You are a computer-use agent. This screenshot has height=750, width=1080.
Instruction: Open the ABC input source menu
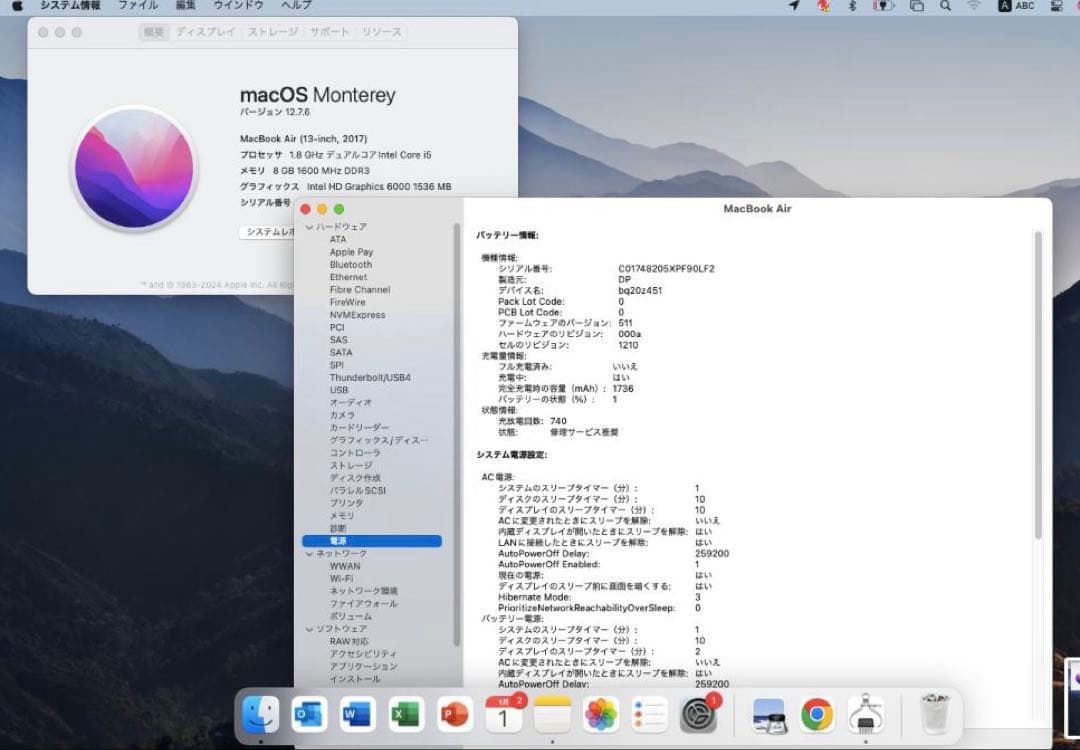pos(1017,6)
